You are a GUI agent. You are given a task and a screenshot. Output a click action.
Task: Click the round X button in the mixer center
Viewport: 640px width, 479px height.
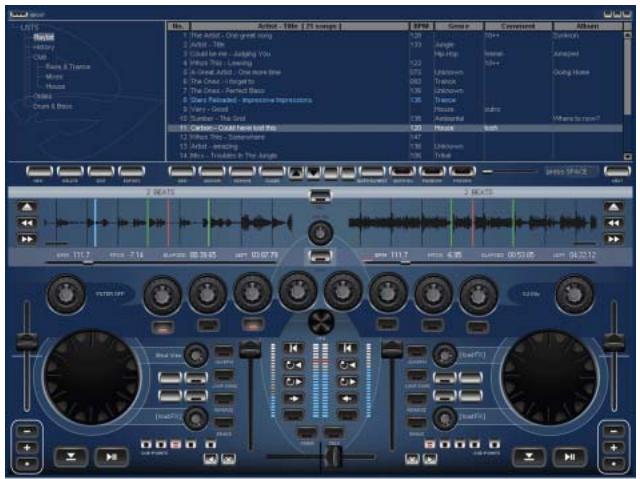[x=321, y=322]
